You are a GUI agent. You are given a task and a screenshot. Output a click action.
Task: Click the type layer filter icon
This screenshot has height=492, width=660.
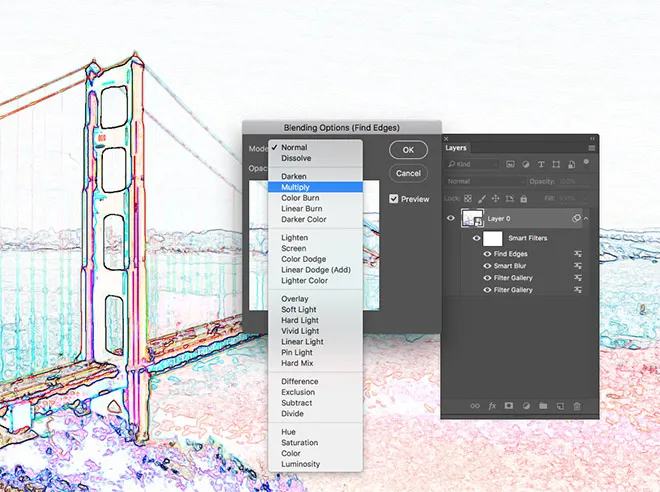(541, 164)
